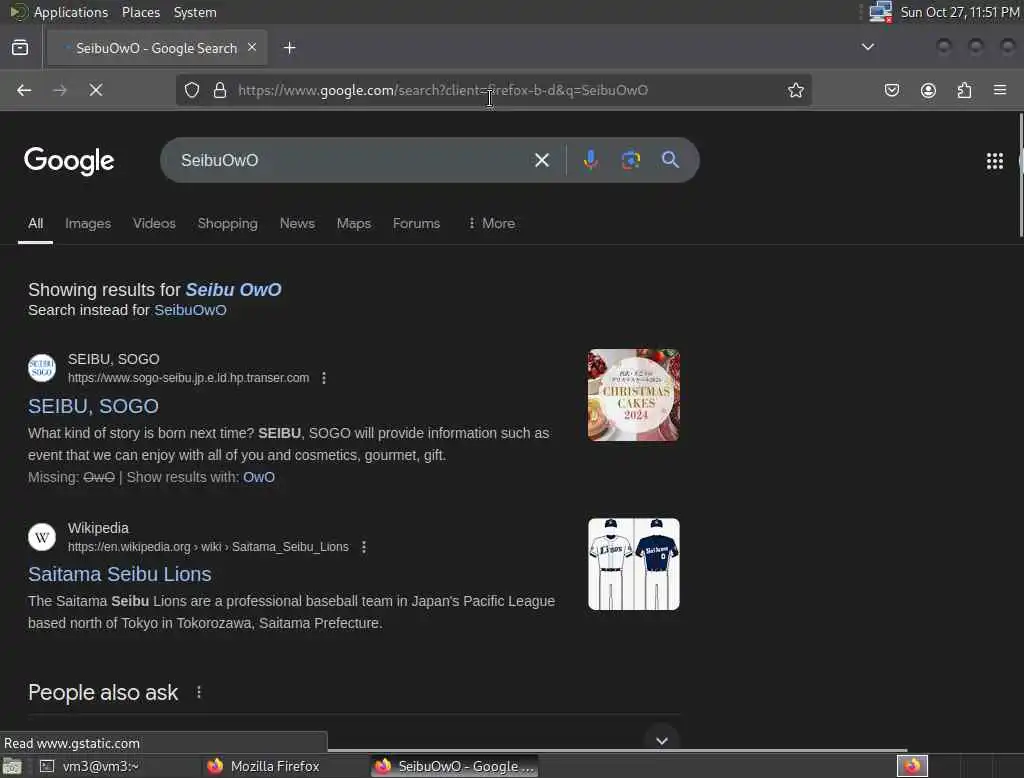Image resolution: width=1024 pixels, height=778 pixels.
Task: Switch to Videos results tab
Action: click(154, 223)
